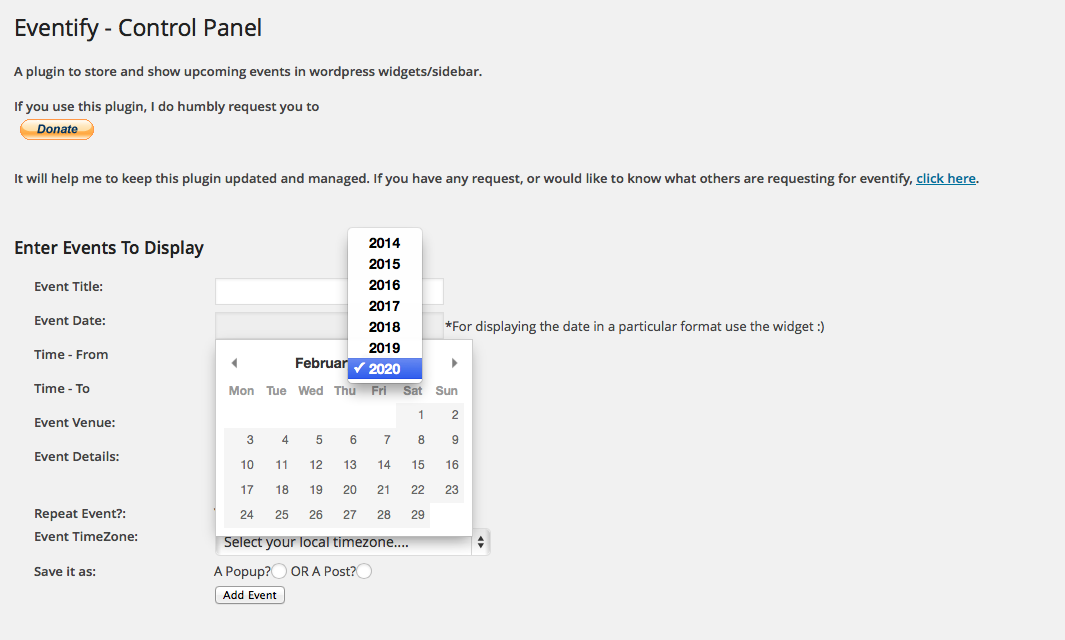Select the A Popup radio button

click(x=279, y=571)
